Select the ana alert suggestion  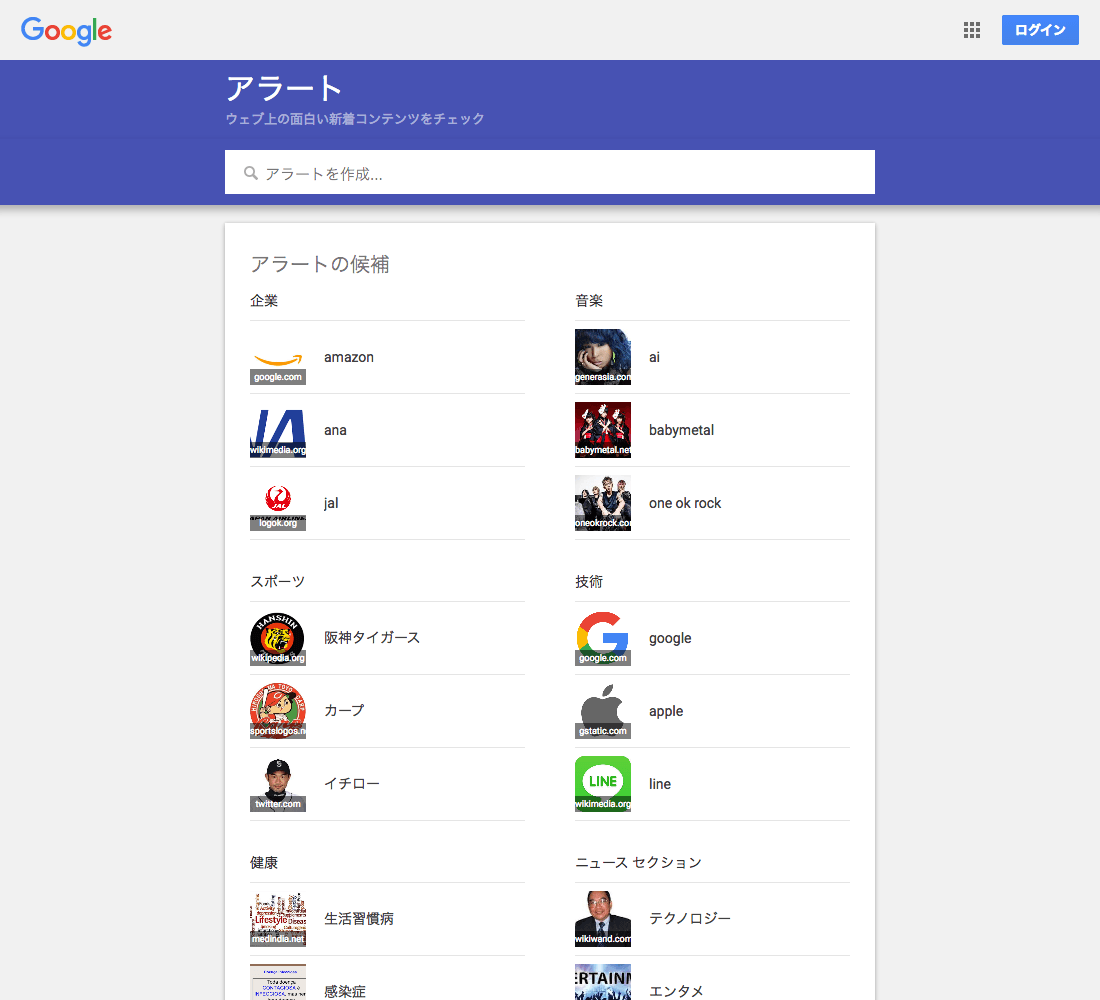[335, 430]
